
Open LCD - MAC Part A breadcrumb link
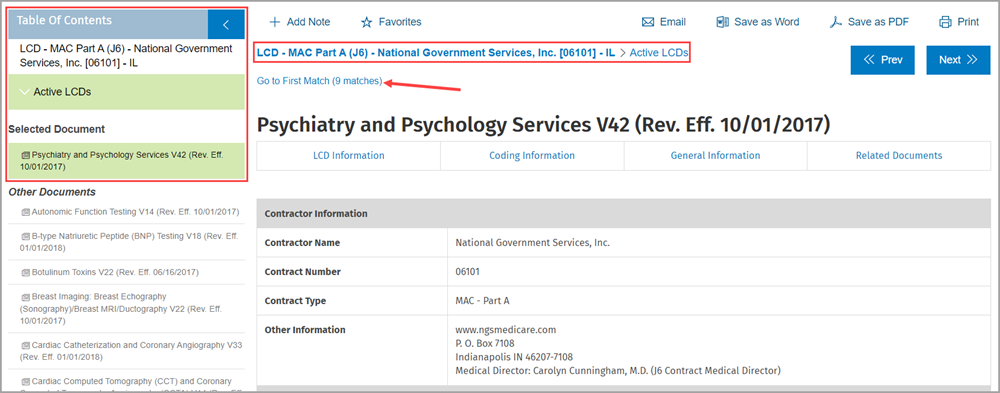tap(436, 54)
